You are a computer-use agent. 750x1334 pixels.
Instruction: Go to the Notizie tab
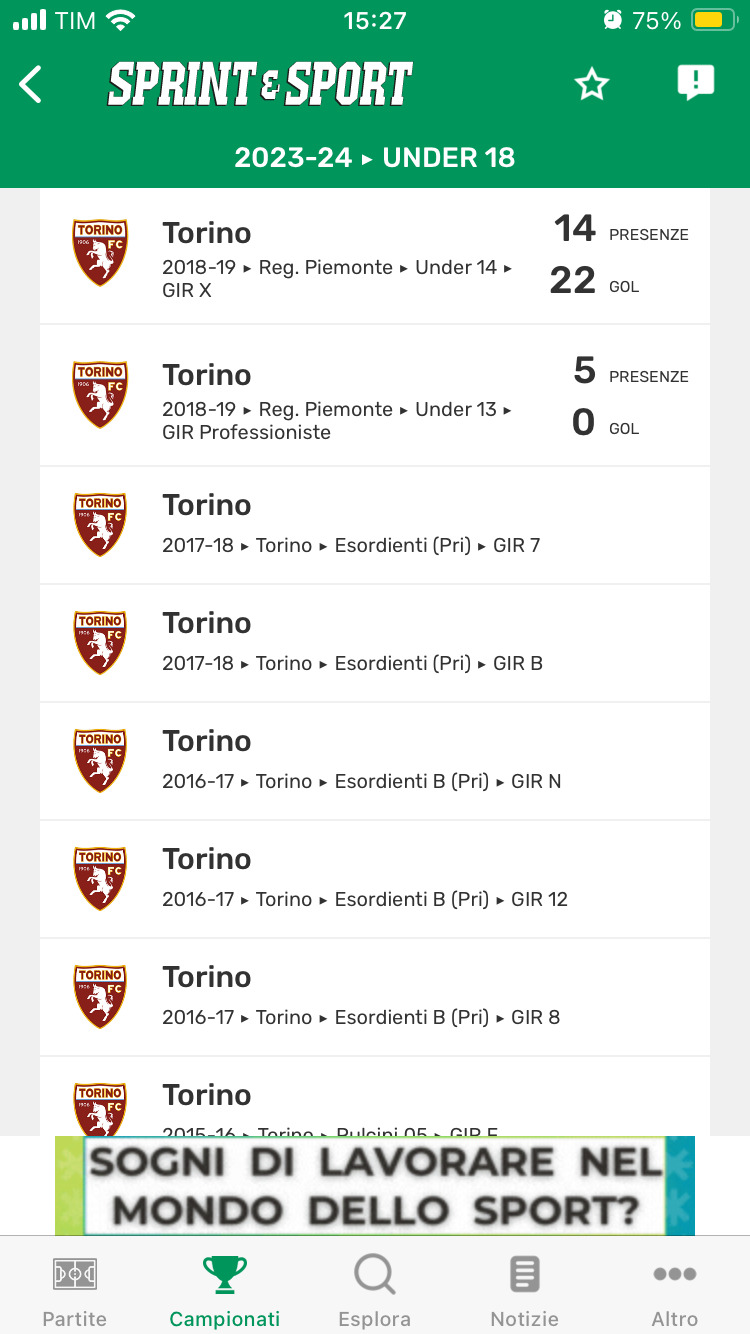[x=525, y=1291]
